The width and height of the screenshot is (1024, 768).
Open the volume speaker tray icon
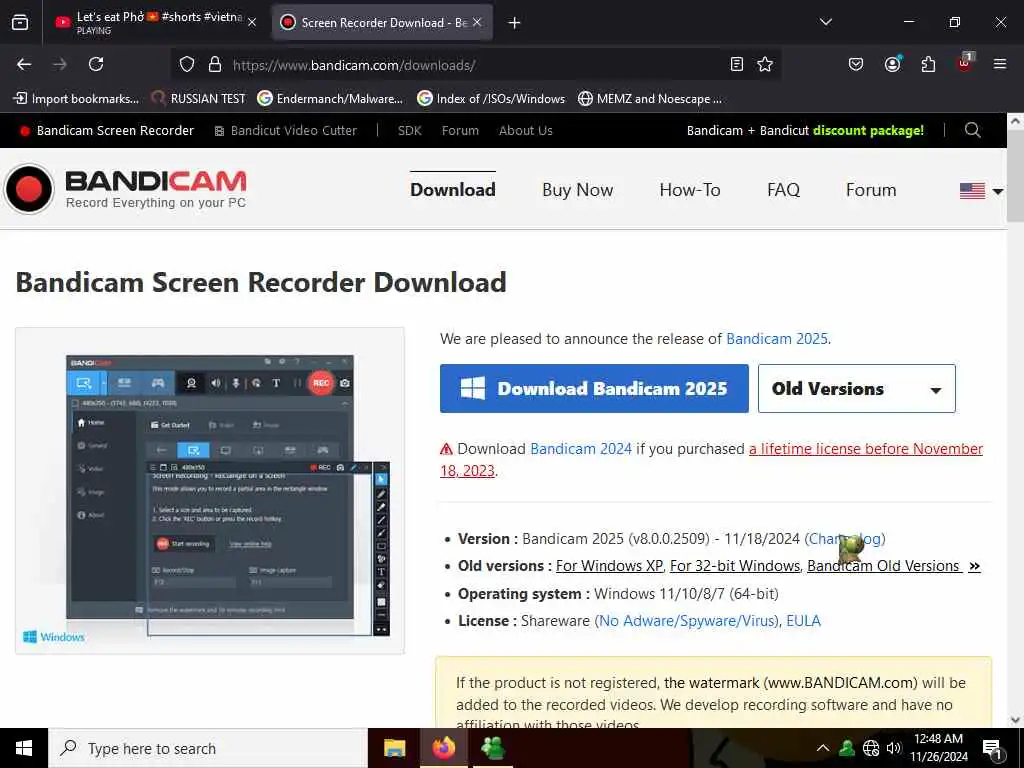[x=894, y=748]
